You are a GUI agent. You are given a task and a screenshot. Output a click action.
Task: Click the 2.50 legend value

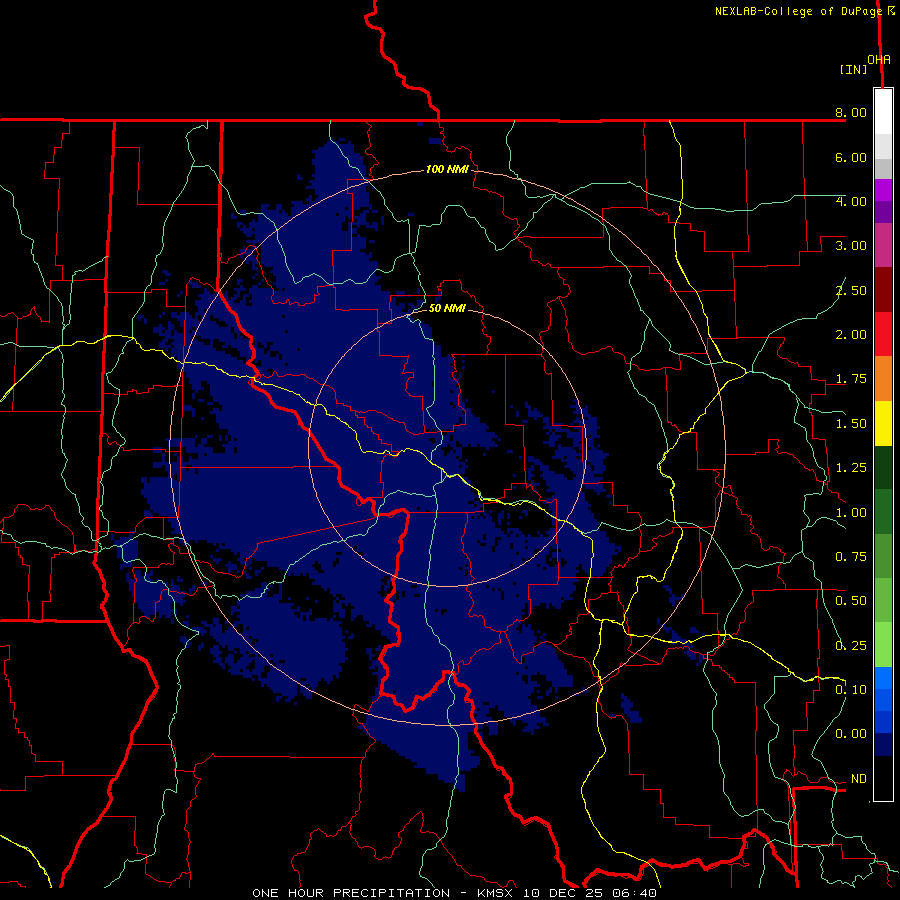coord(851,290)
